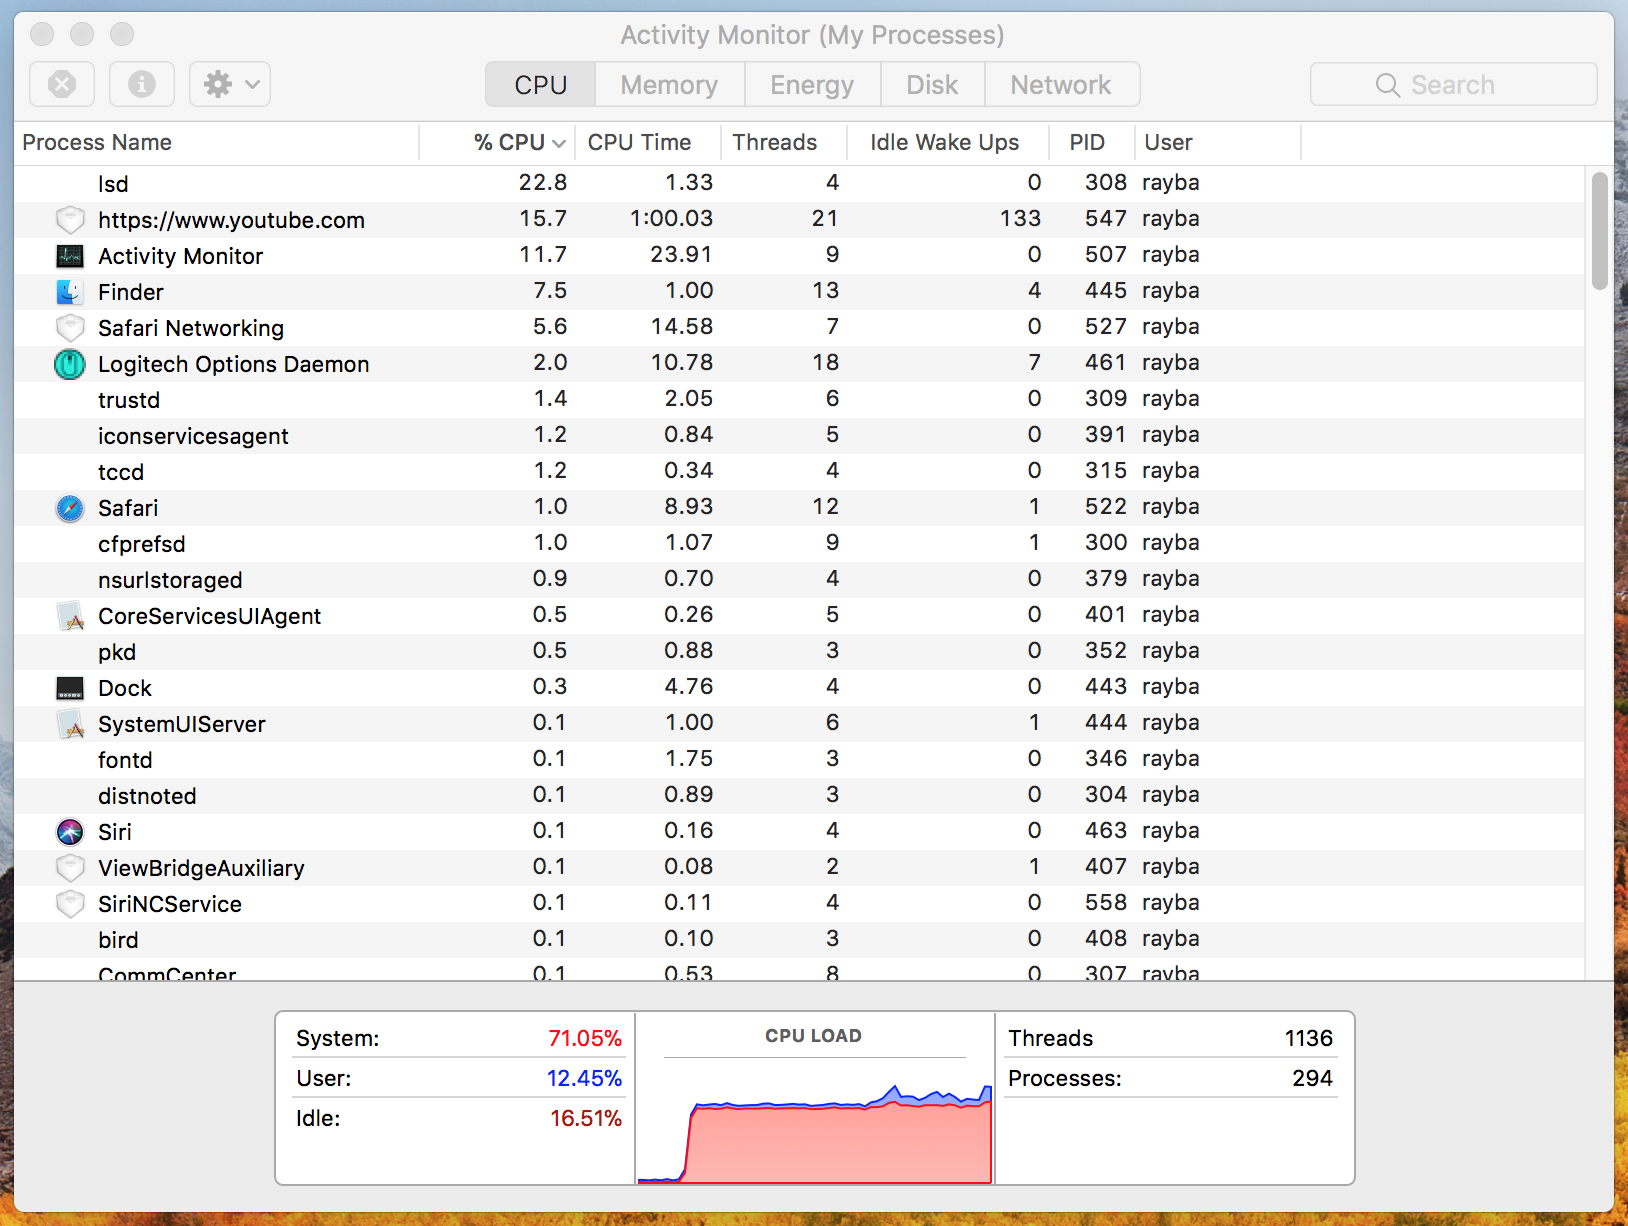Viewport: 1628px width, 1226px height.
Task: Select the bird process row
Action: pos(799,939)
